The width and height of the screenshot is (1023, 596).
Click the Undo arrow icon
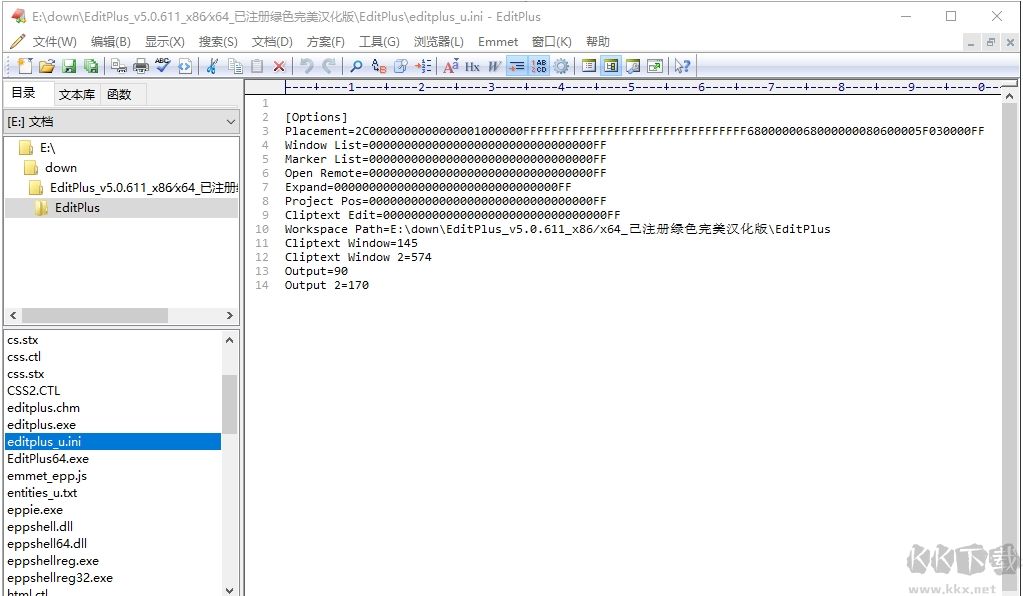click(307, 66)
